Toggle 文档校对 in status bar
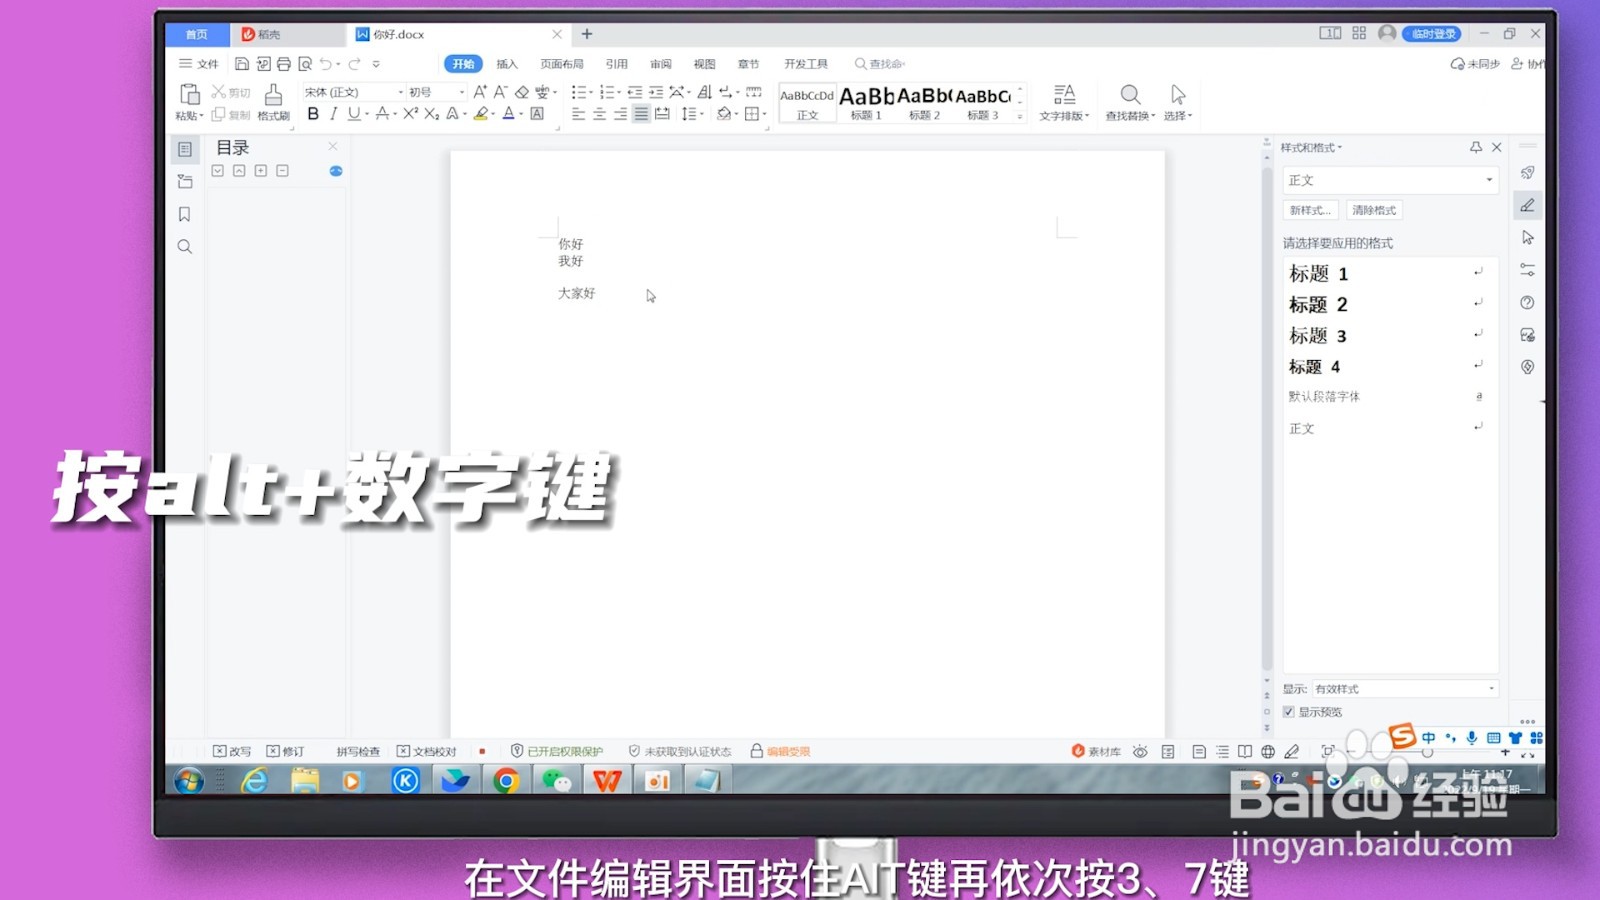Viewport: 1600px width, 900px height. pos(427,752)
